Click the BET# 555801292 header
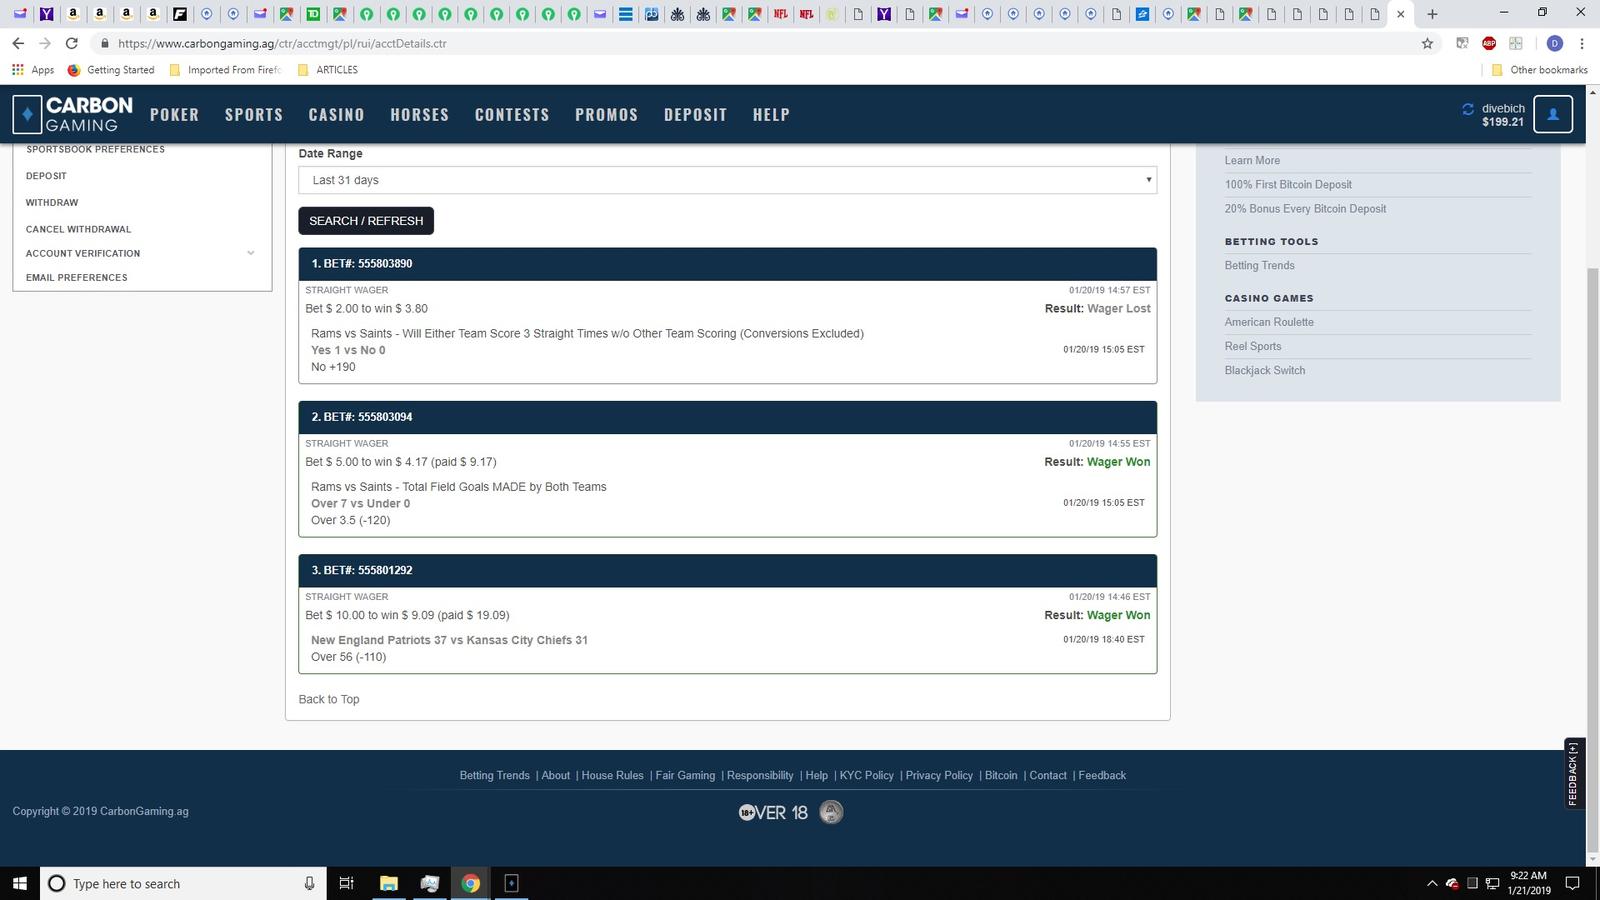 click(x=728, y=571)
